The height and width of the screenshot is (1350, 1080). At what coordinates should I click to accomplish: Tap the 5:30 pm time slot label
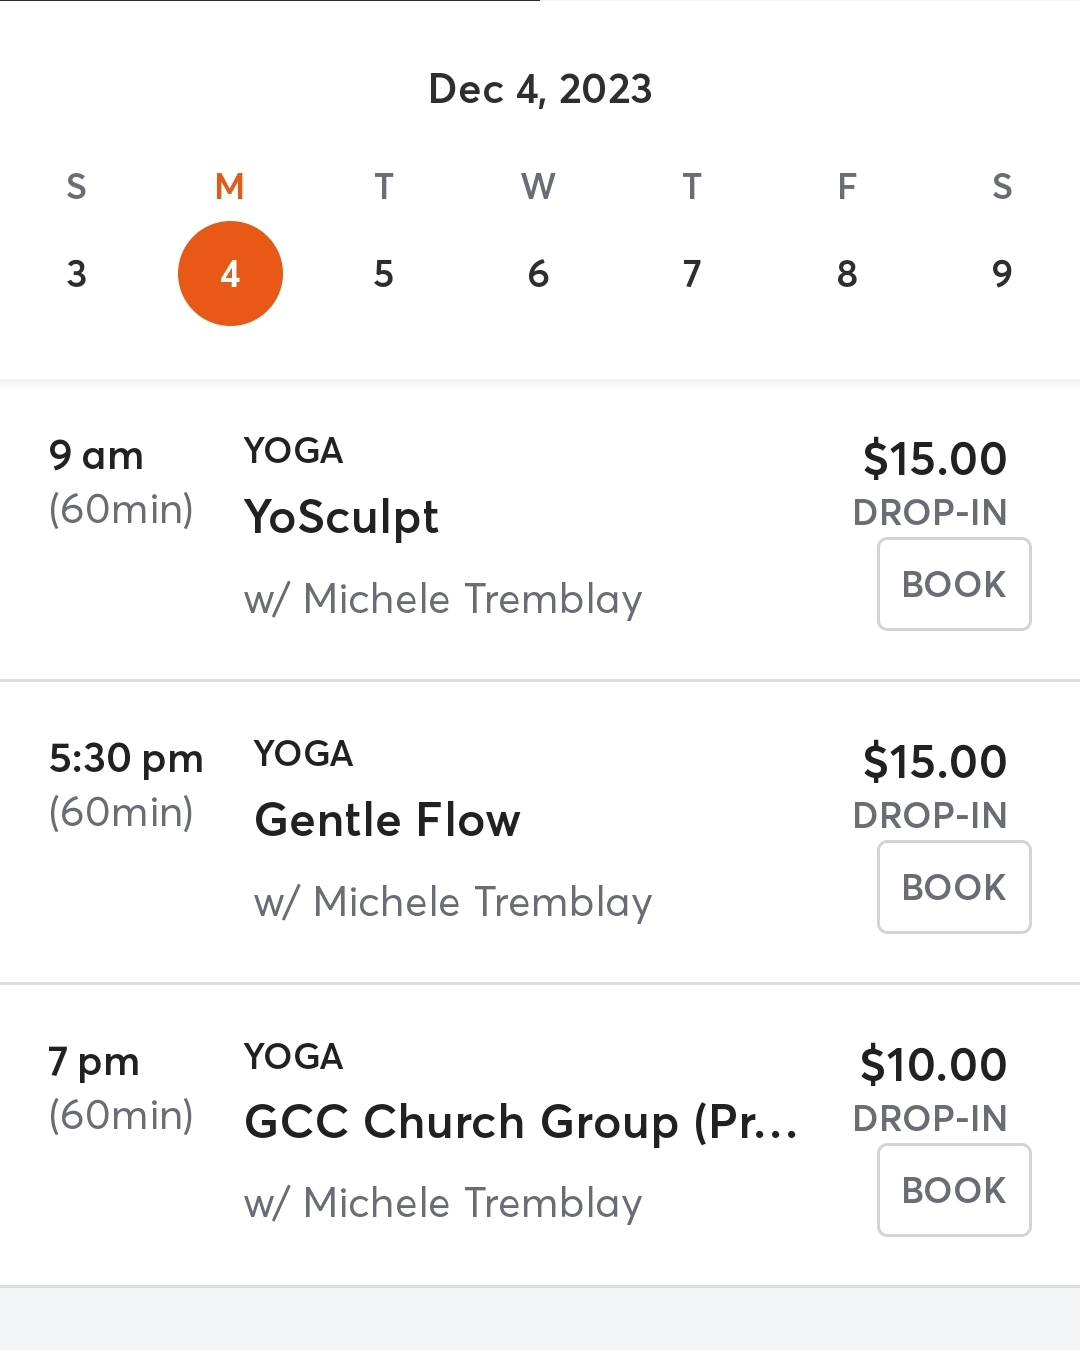[126, 759]
